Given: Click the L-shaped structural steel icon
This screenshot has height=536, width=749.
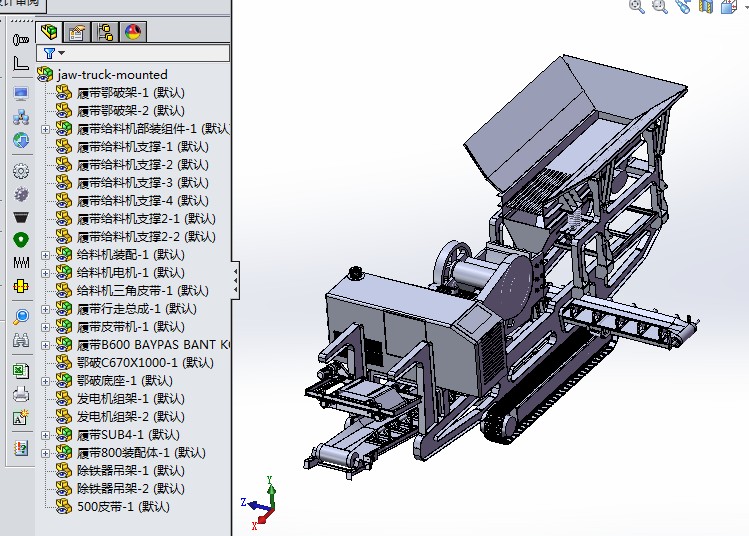Looking at the screenshot, I should [21, 64].
